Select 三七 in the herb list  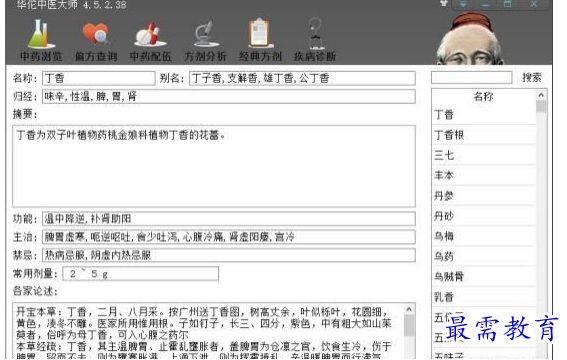(x=484, y=155)
